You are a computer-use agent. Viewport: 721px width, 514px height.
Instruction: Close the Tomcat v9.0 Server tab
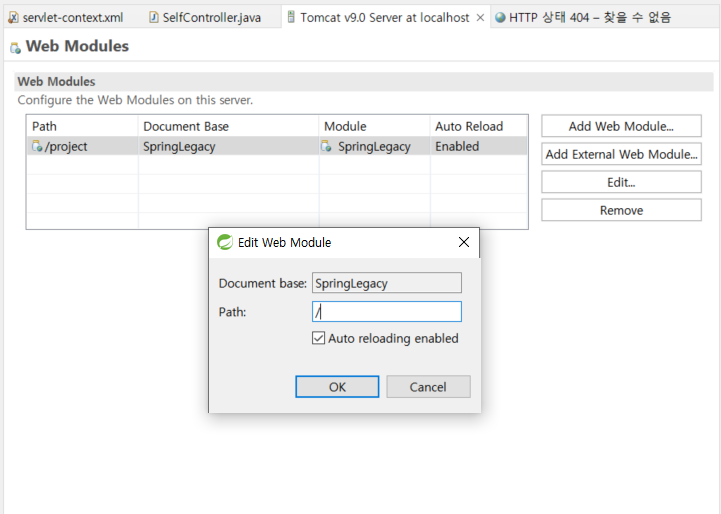480,17
